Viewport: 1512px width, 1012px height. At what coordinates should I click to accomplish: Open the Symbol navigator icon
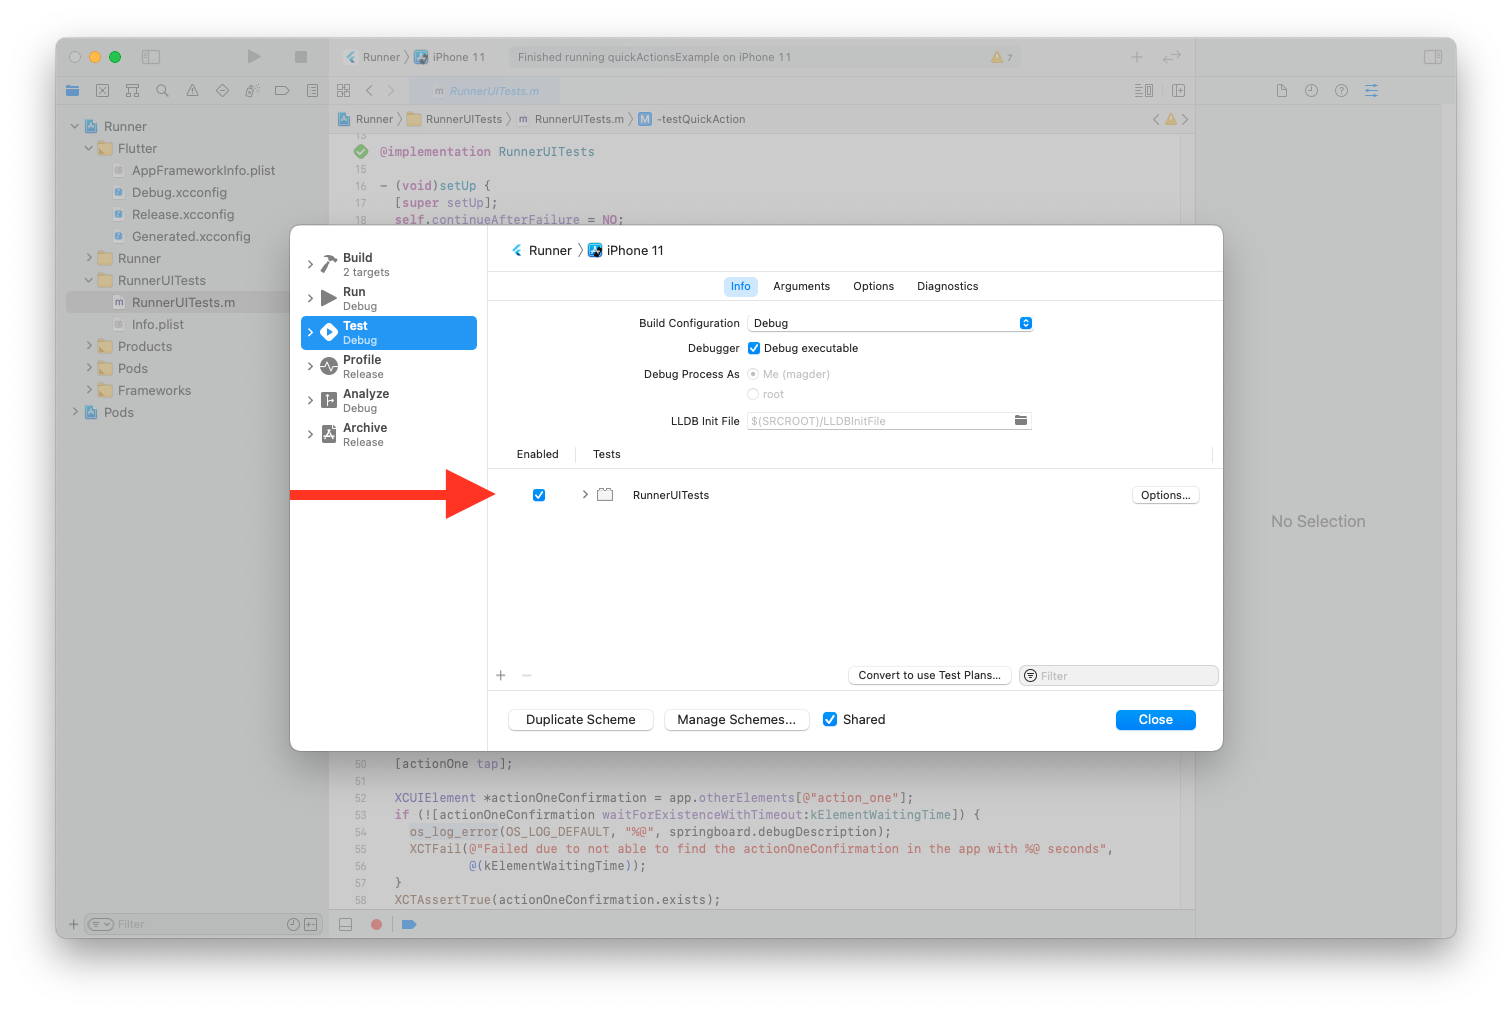(x=132, y=91)
